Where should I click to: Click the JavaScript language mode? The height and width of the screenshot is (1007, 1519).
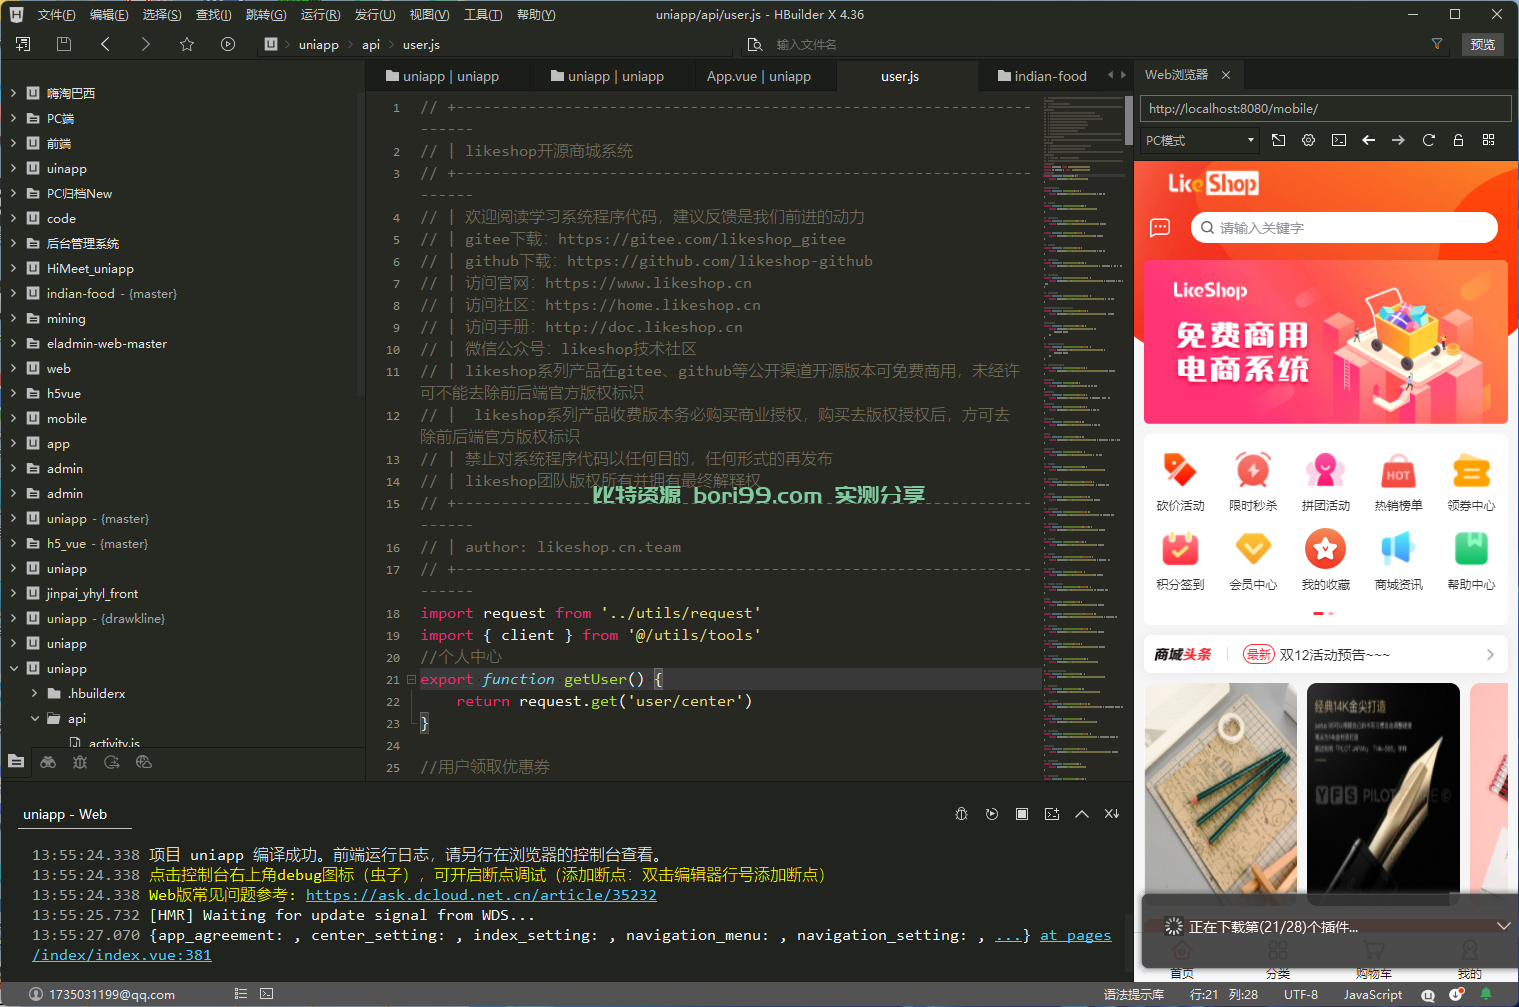click(x=1373, y=995)
